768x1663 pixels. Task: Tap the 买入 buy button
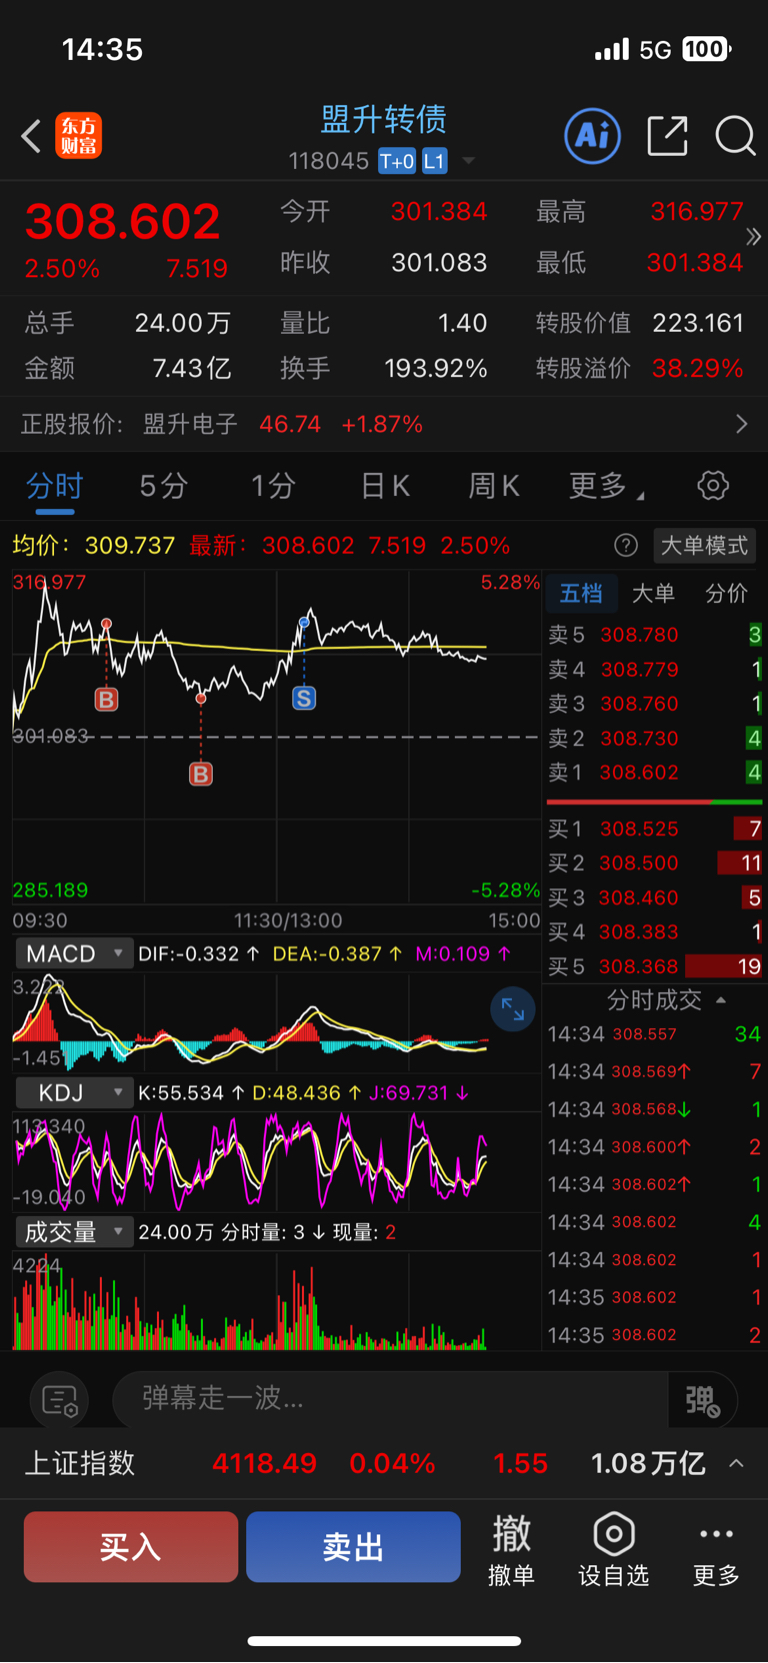click(131, 1547)
